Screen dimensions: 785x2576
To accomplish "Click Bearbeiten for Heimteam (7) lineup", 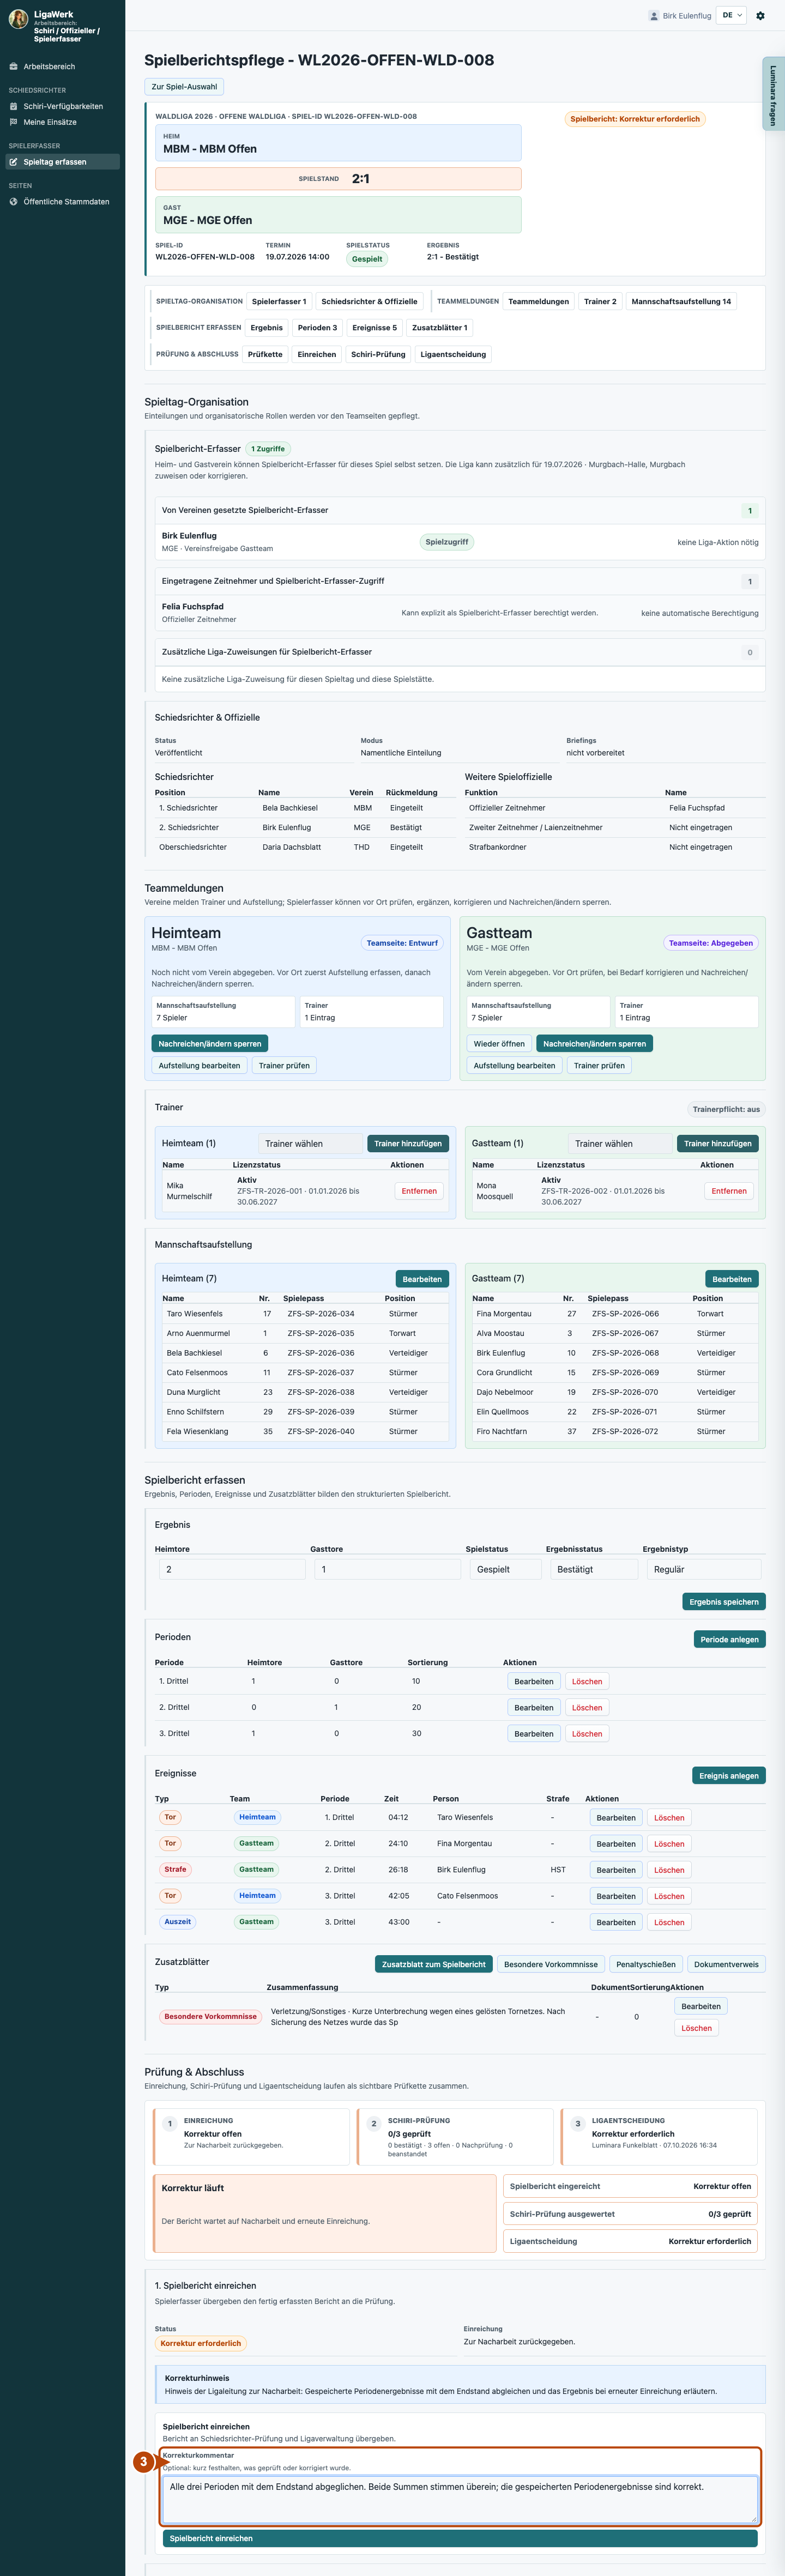I will pyautogui.click(x=422, y=1279).
